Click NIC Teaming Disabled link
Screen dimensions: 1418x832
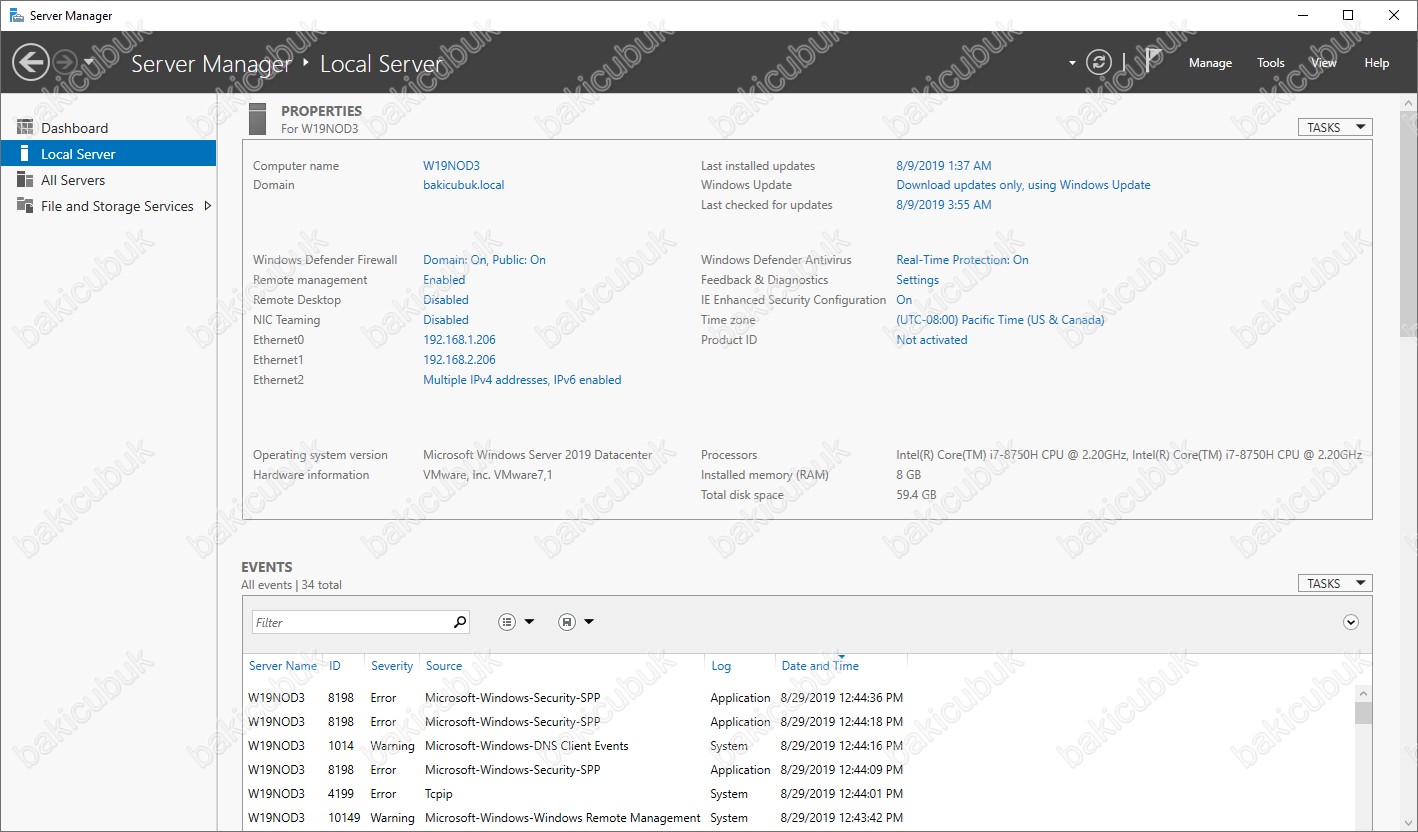coord(446,320)
